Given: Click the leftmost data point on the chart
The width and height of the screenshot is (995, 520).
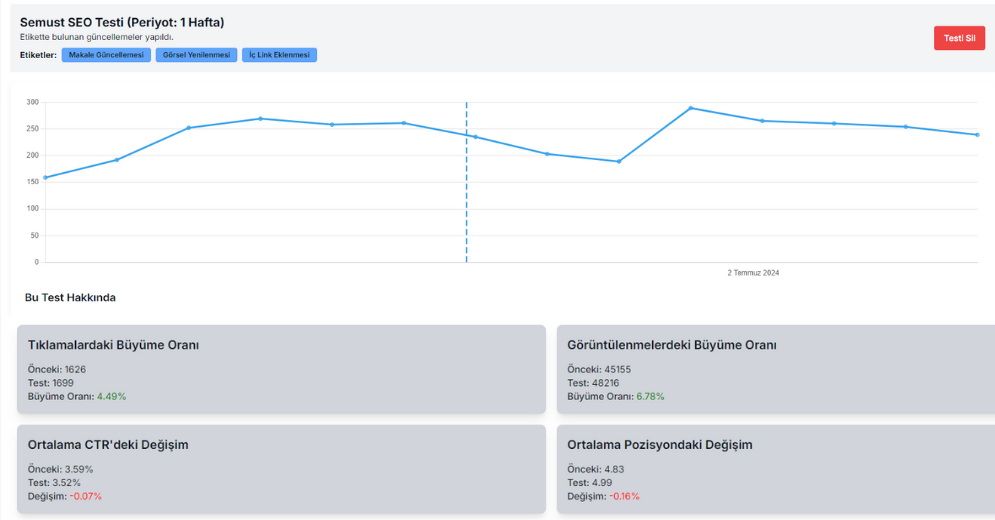Looking at the screenshot, I should point(45,177).
